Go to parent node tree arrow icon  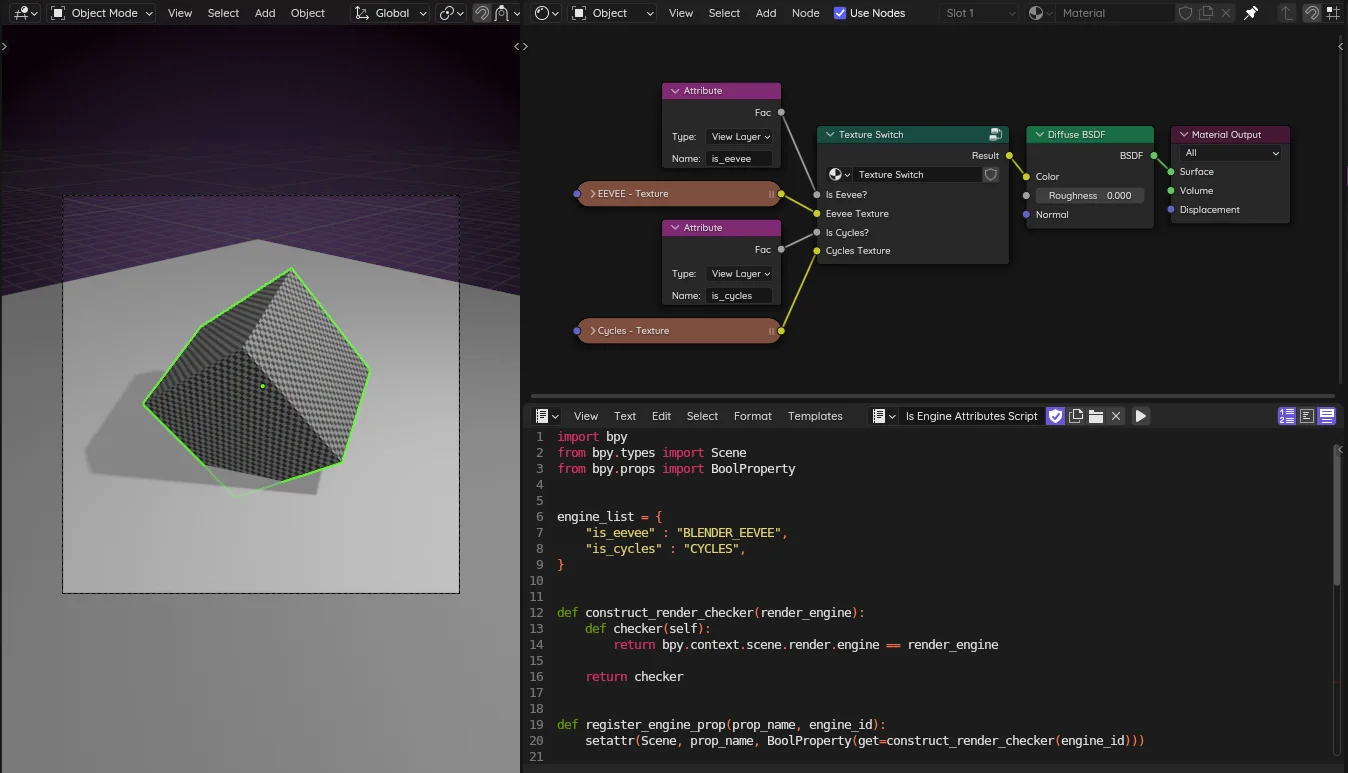point(1287,13)
